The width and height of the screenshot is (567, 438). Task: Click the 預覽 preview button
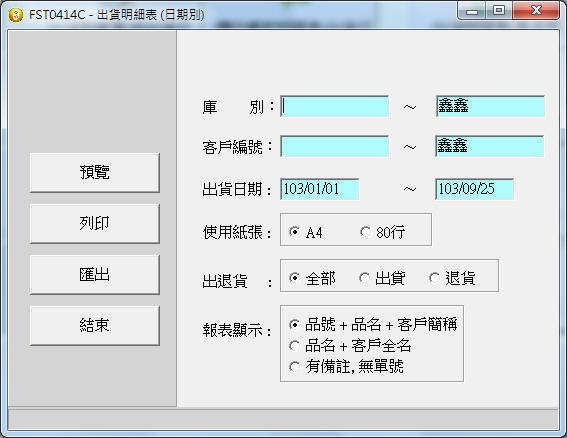pyautogui.click(x=95, y=172)
